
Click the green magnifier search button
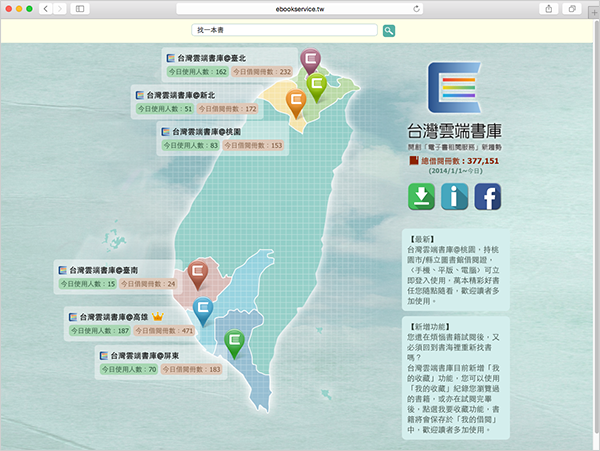[x=389, y=31]
